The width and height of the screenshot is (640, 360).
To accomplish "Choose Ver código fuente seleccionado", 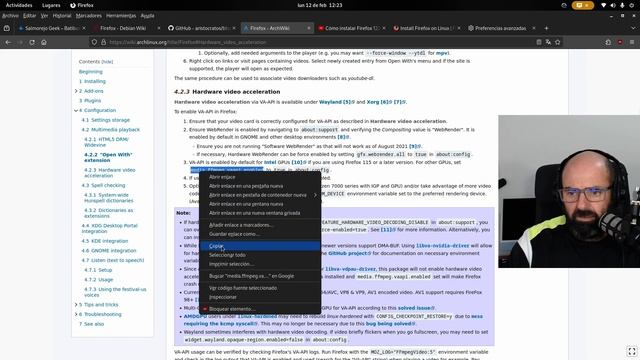I will pyautogui.click(x=260, y=288).
